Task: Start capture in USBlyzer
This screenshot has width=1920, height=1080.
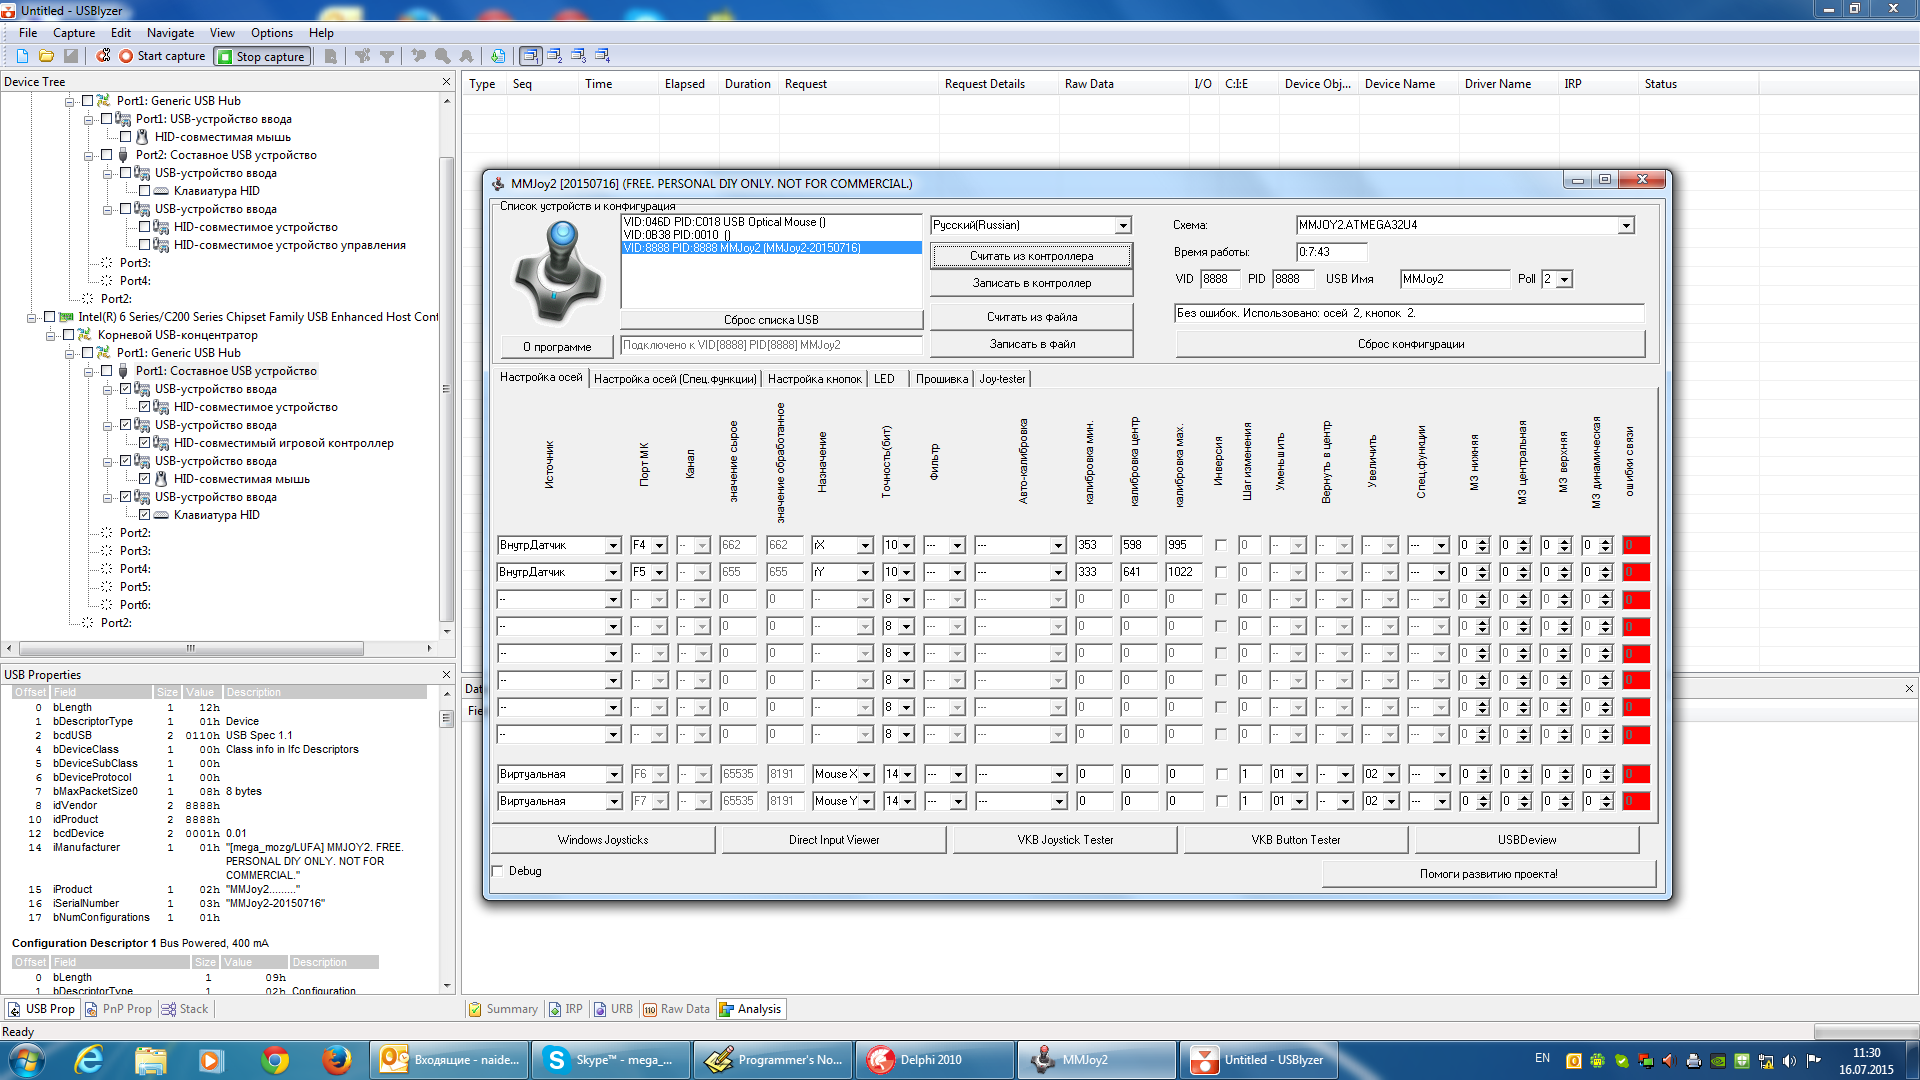Action: pyautogui.click(x=162, y=56)
